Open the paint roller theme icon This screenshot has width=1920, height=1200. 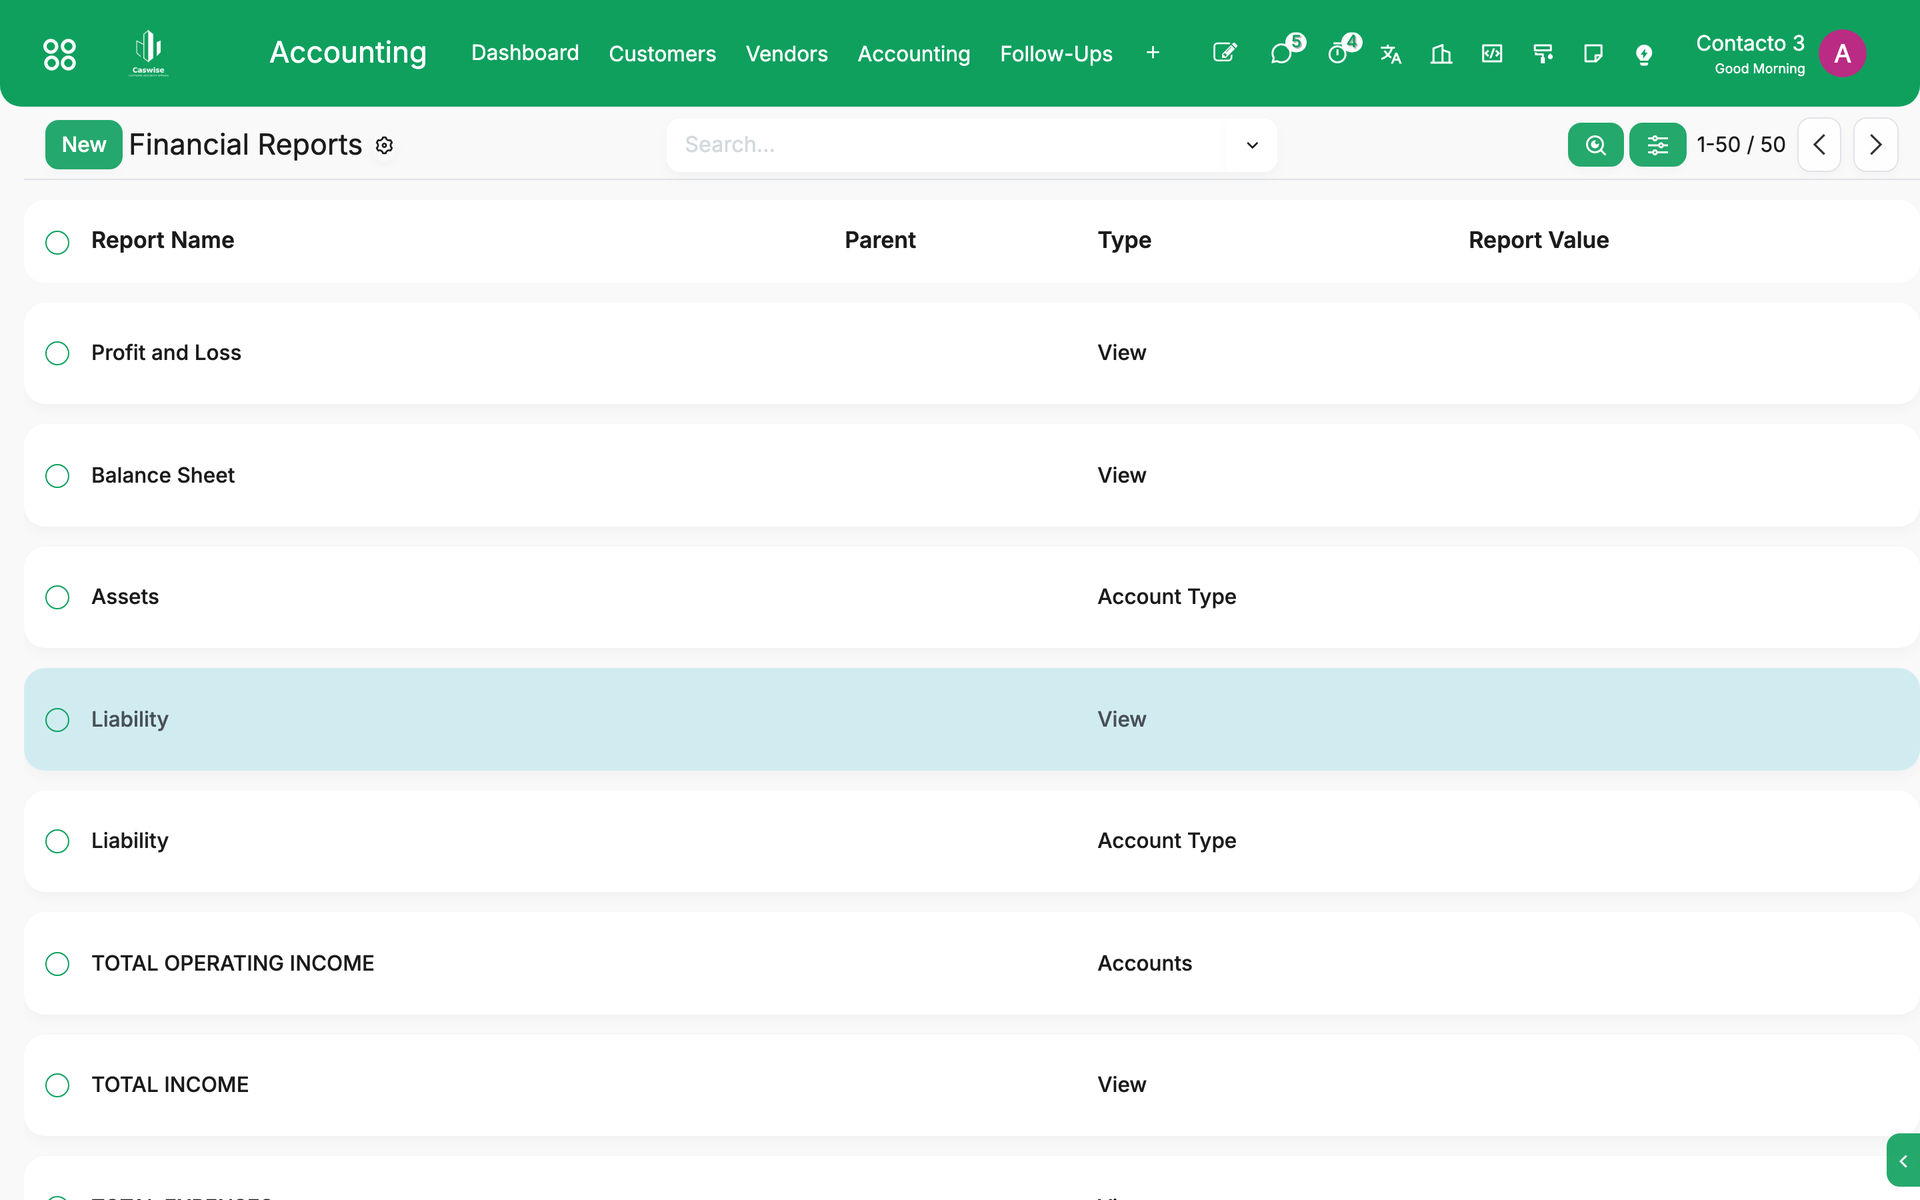pyautogui.click(x=1543, y=54)
